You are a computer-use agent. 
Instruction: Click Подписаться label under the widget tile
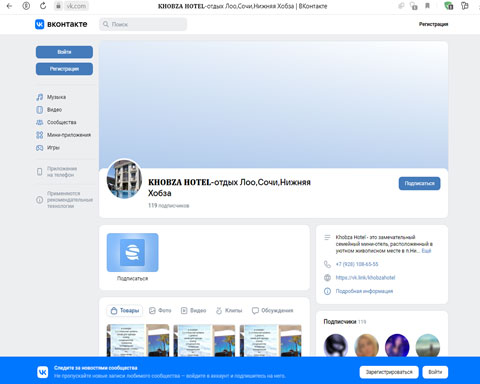click(132, 278)
